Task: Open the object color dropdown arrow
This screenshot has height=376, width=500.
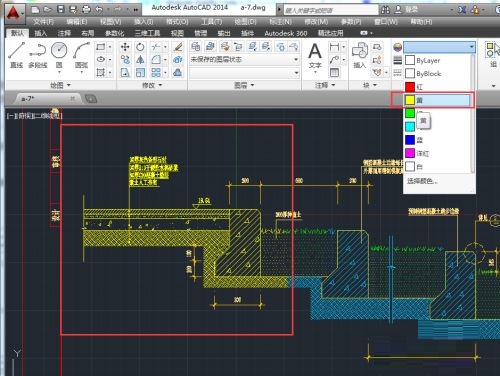Action: pyautogui.click(x=472, y=47)
